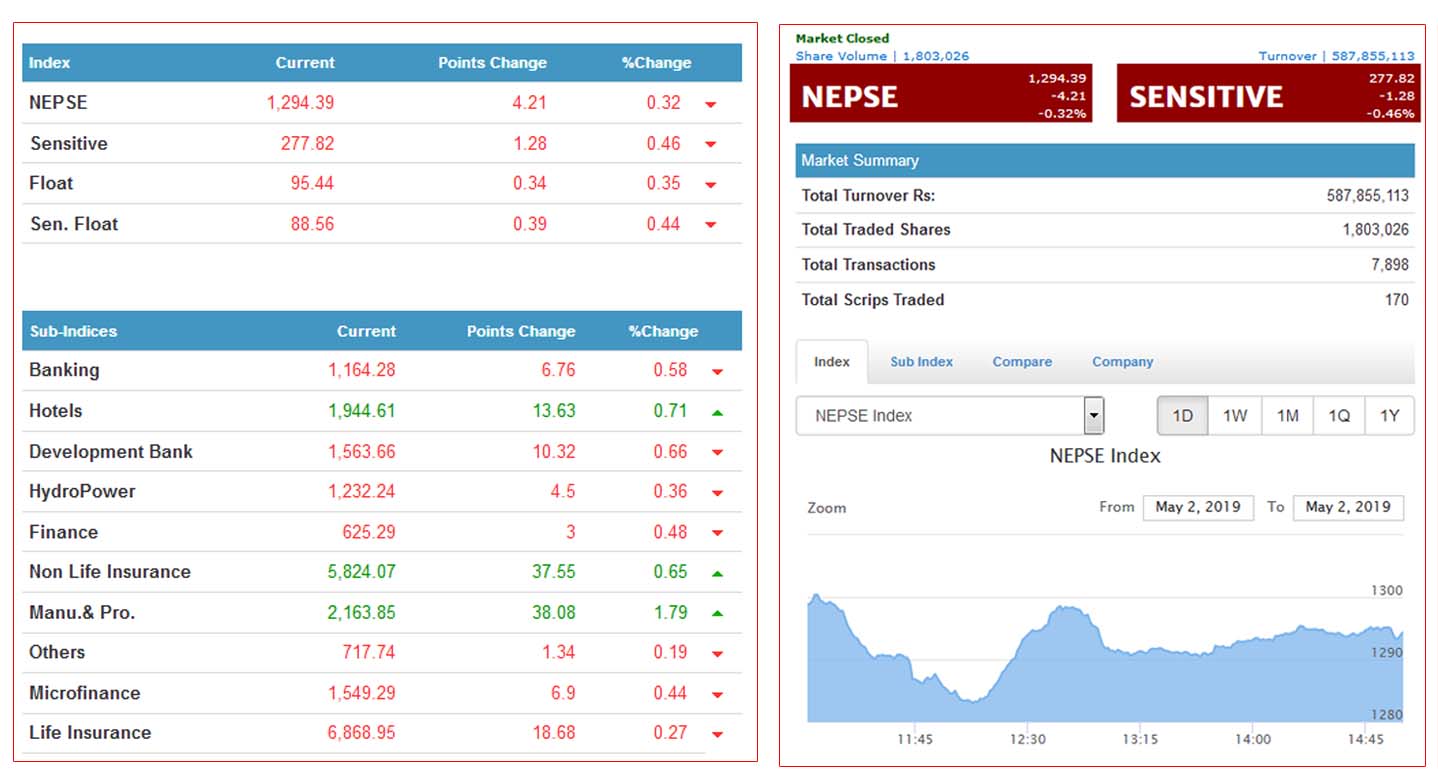The height and width of the screenshot is (782, 1438).
Task: Select the 1D zoom range
Action: 1183,416
